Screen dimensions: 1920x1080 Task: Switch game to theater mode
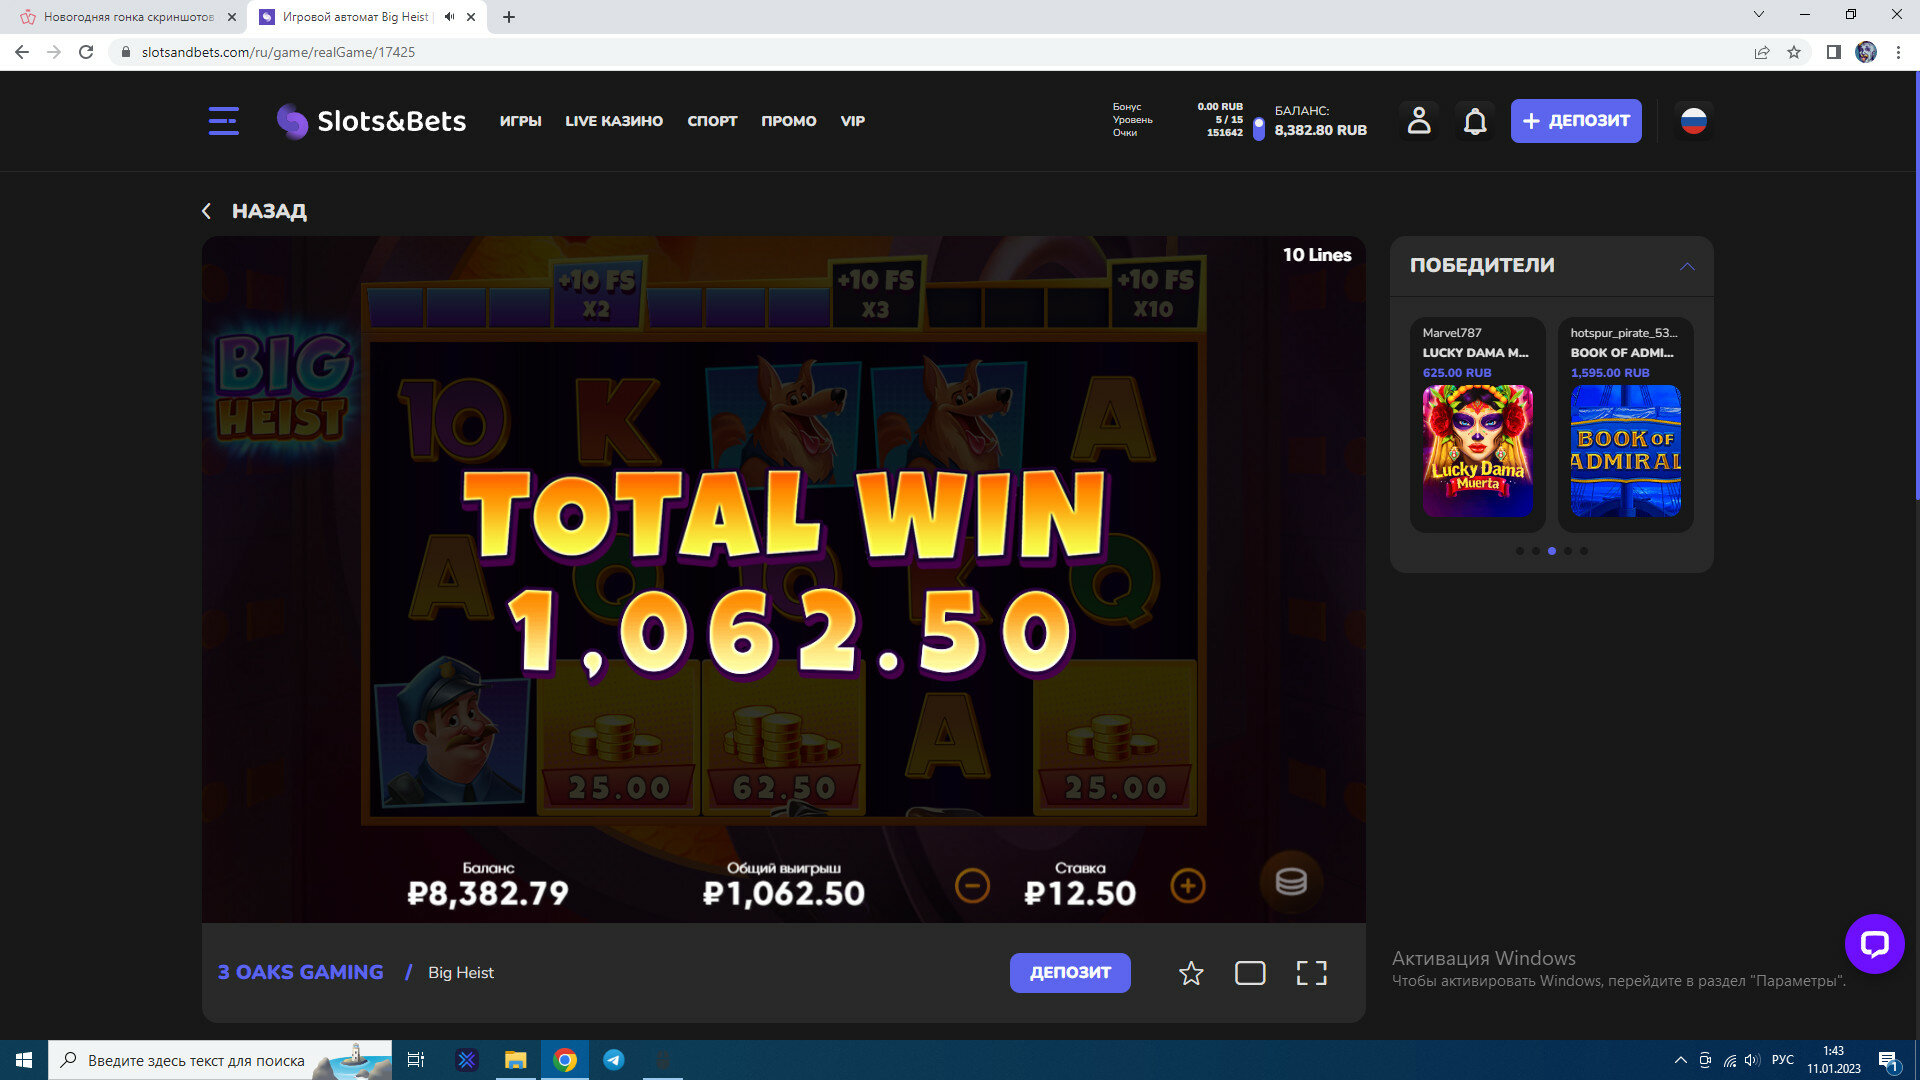[x=1250, y=973]
